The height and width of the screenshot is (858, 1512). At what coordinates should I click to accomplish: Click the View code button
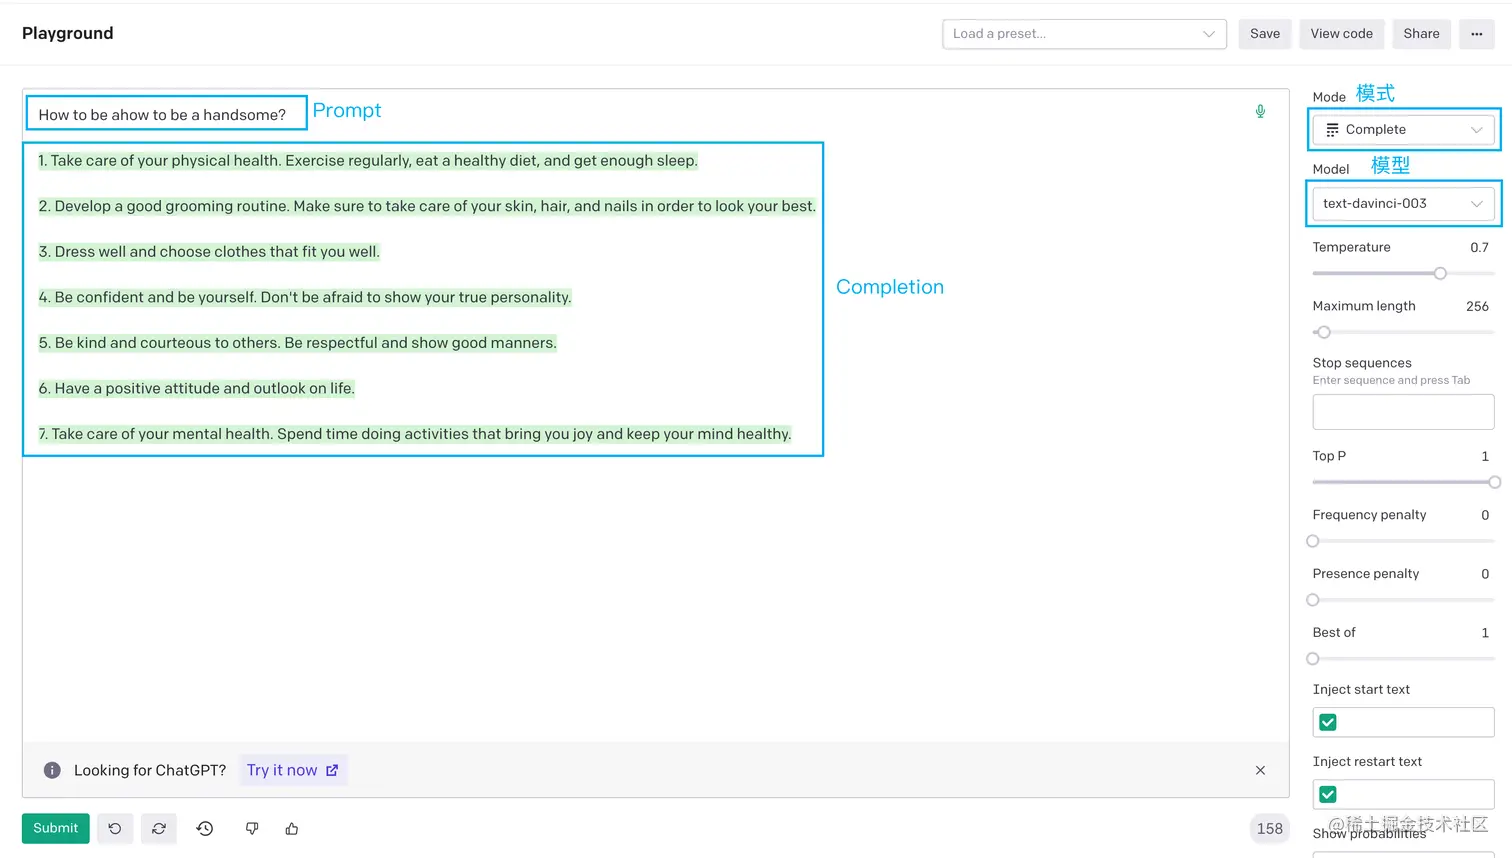click(x=1341, y=34)
